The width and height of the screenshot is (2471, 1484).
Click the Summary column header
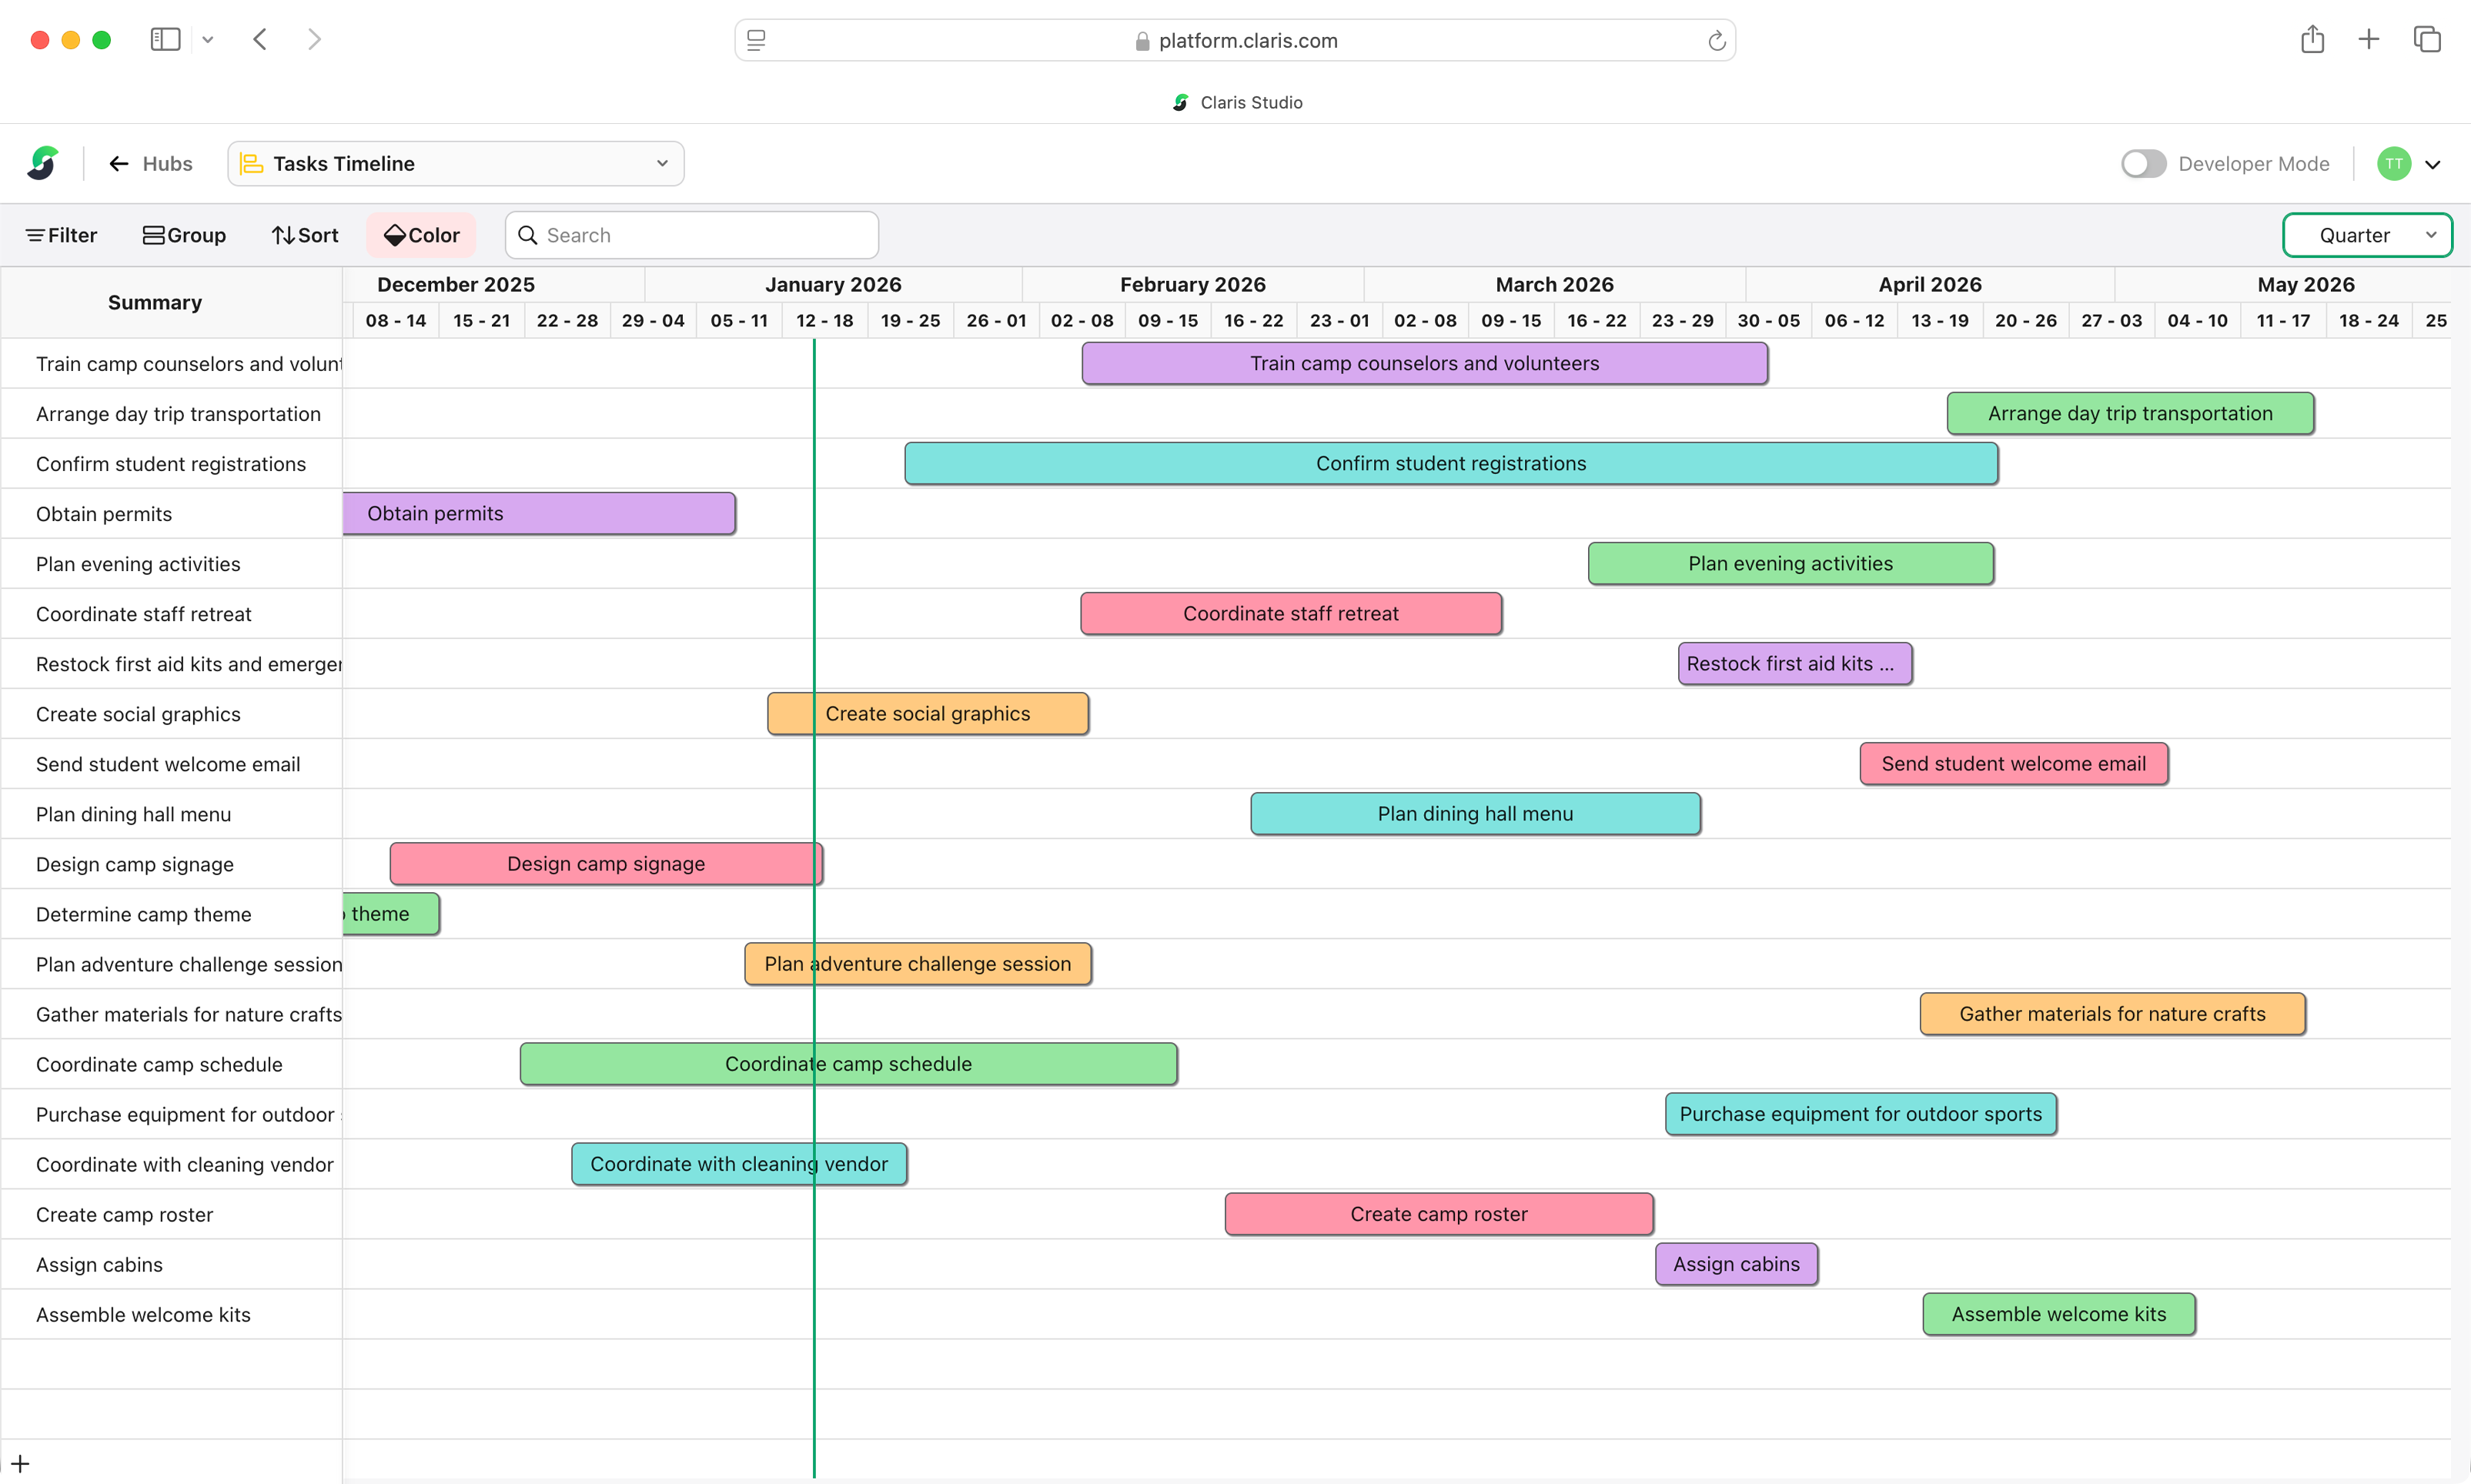(155, 302)
